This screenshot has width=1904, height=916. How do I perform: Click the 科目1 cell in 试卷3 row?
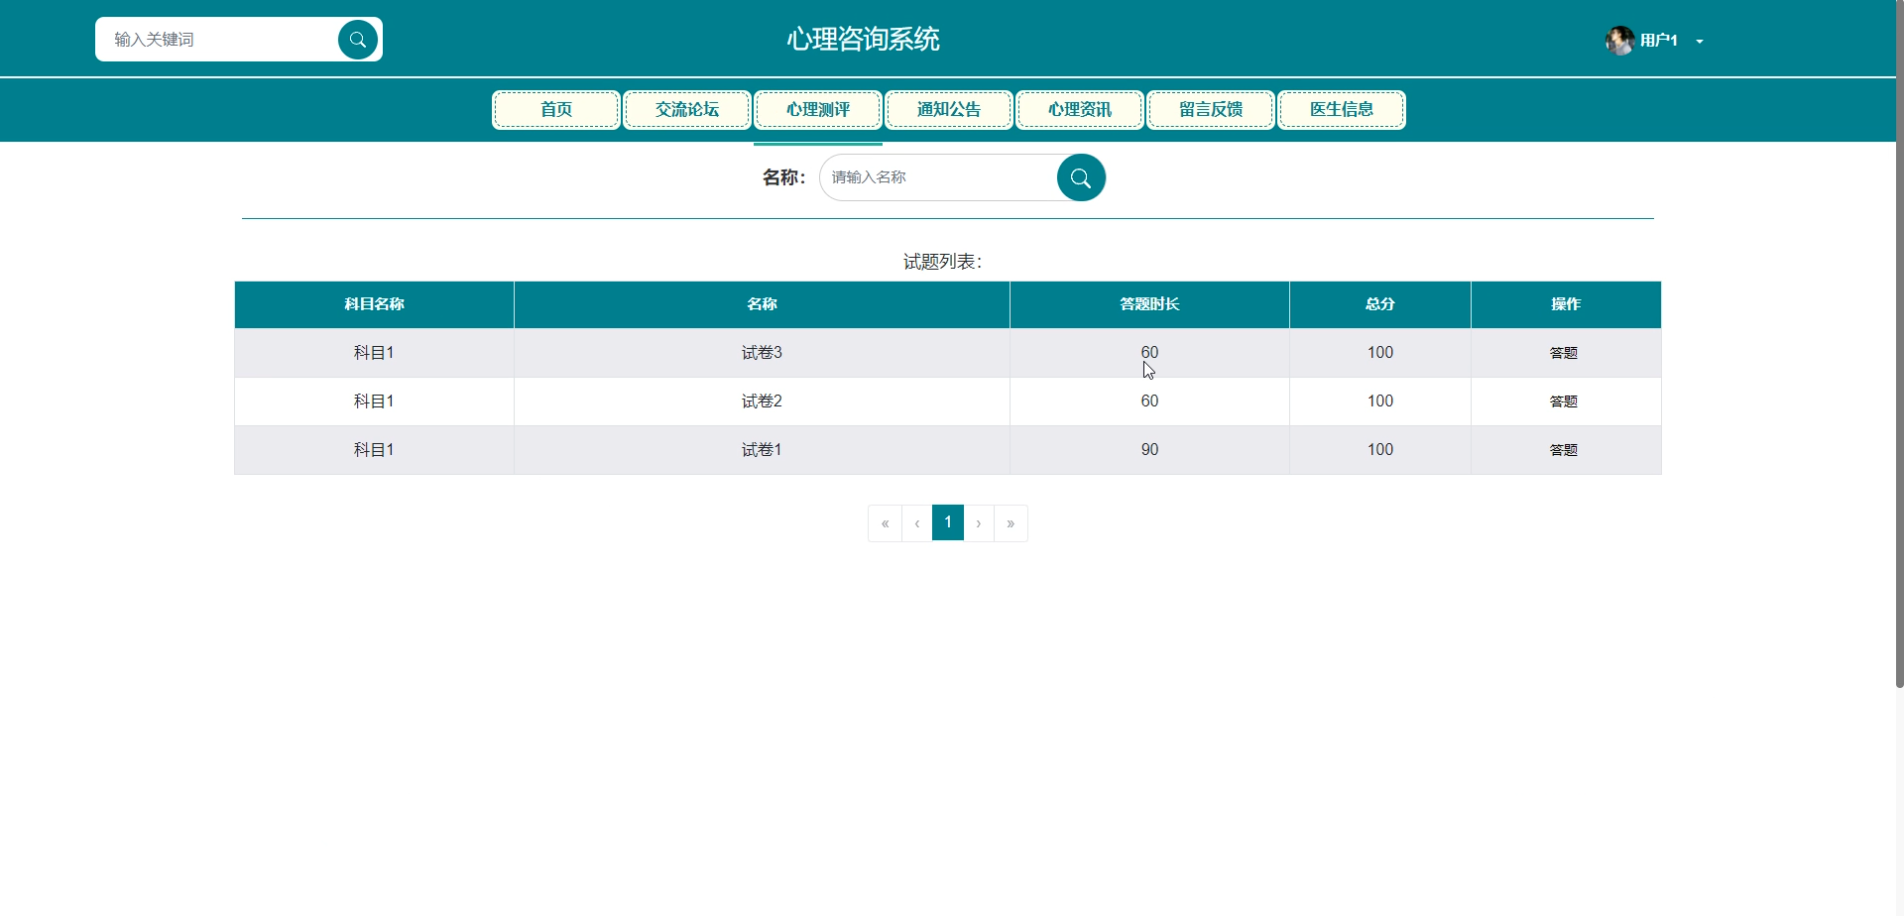pos(374,353)
